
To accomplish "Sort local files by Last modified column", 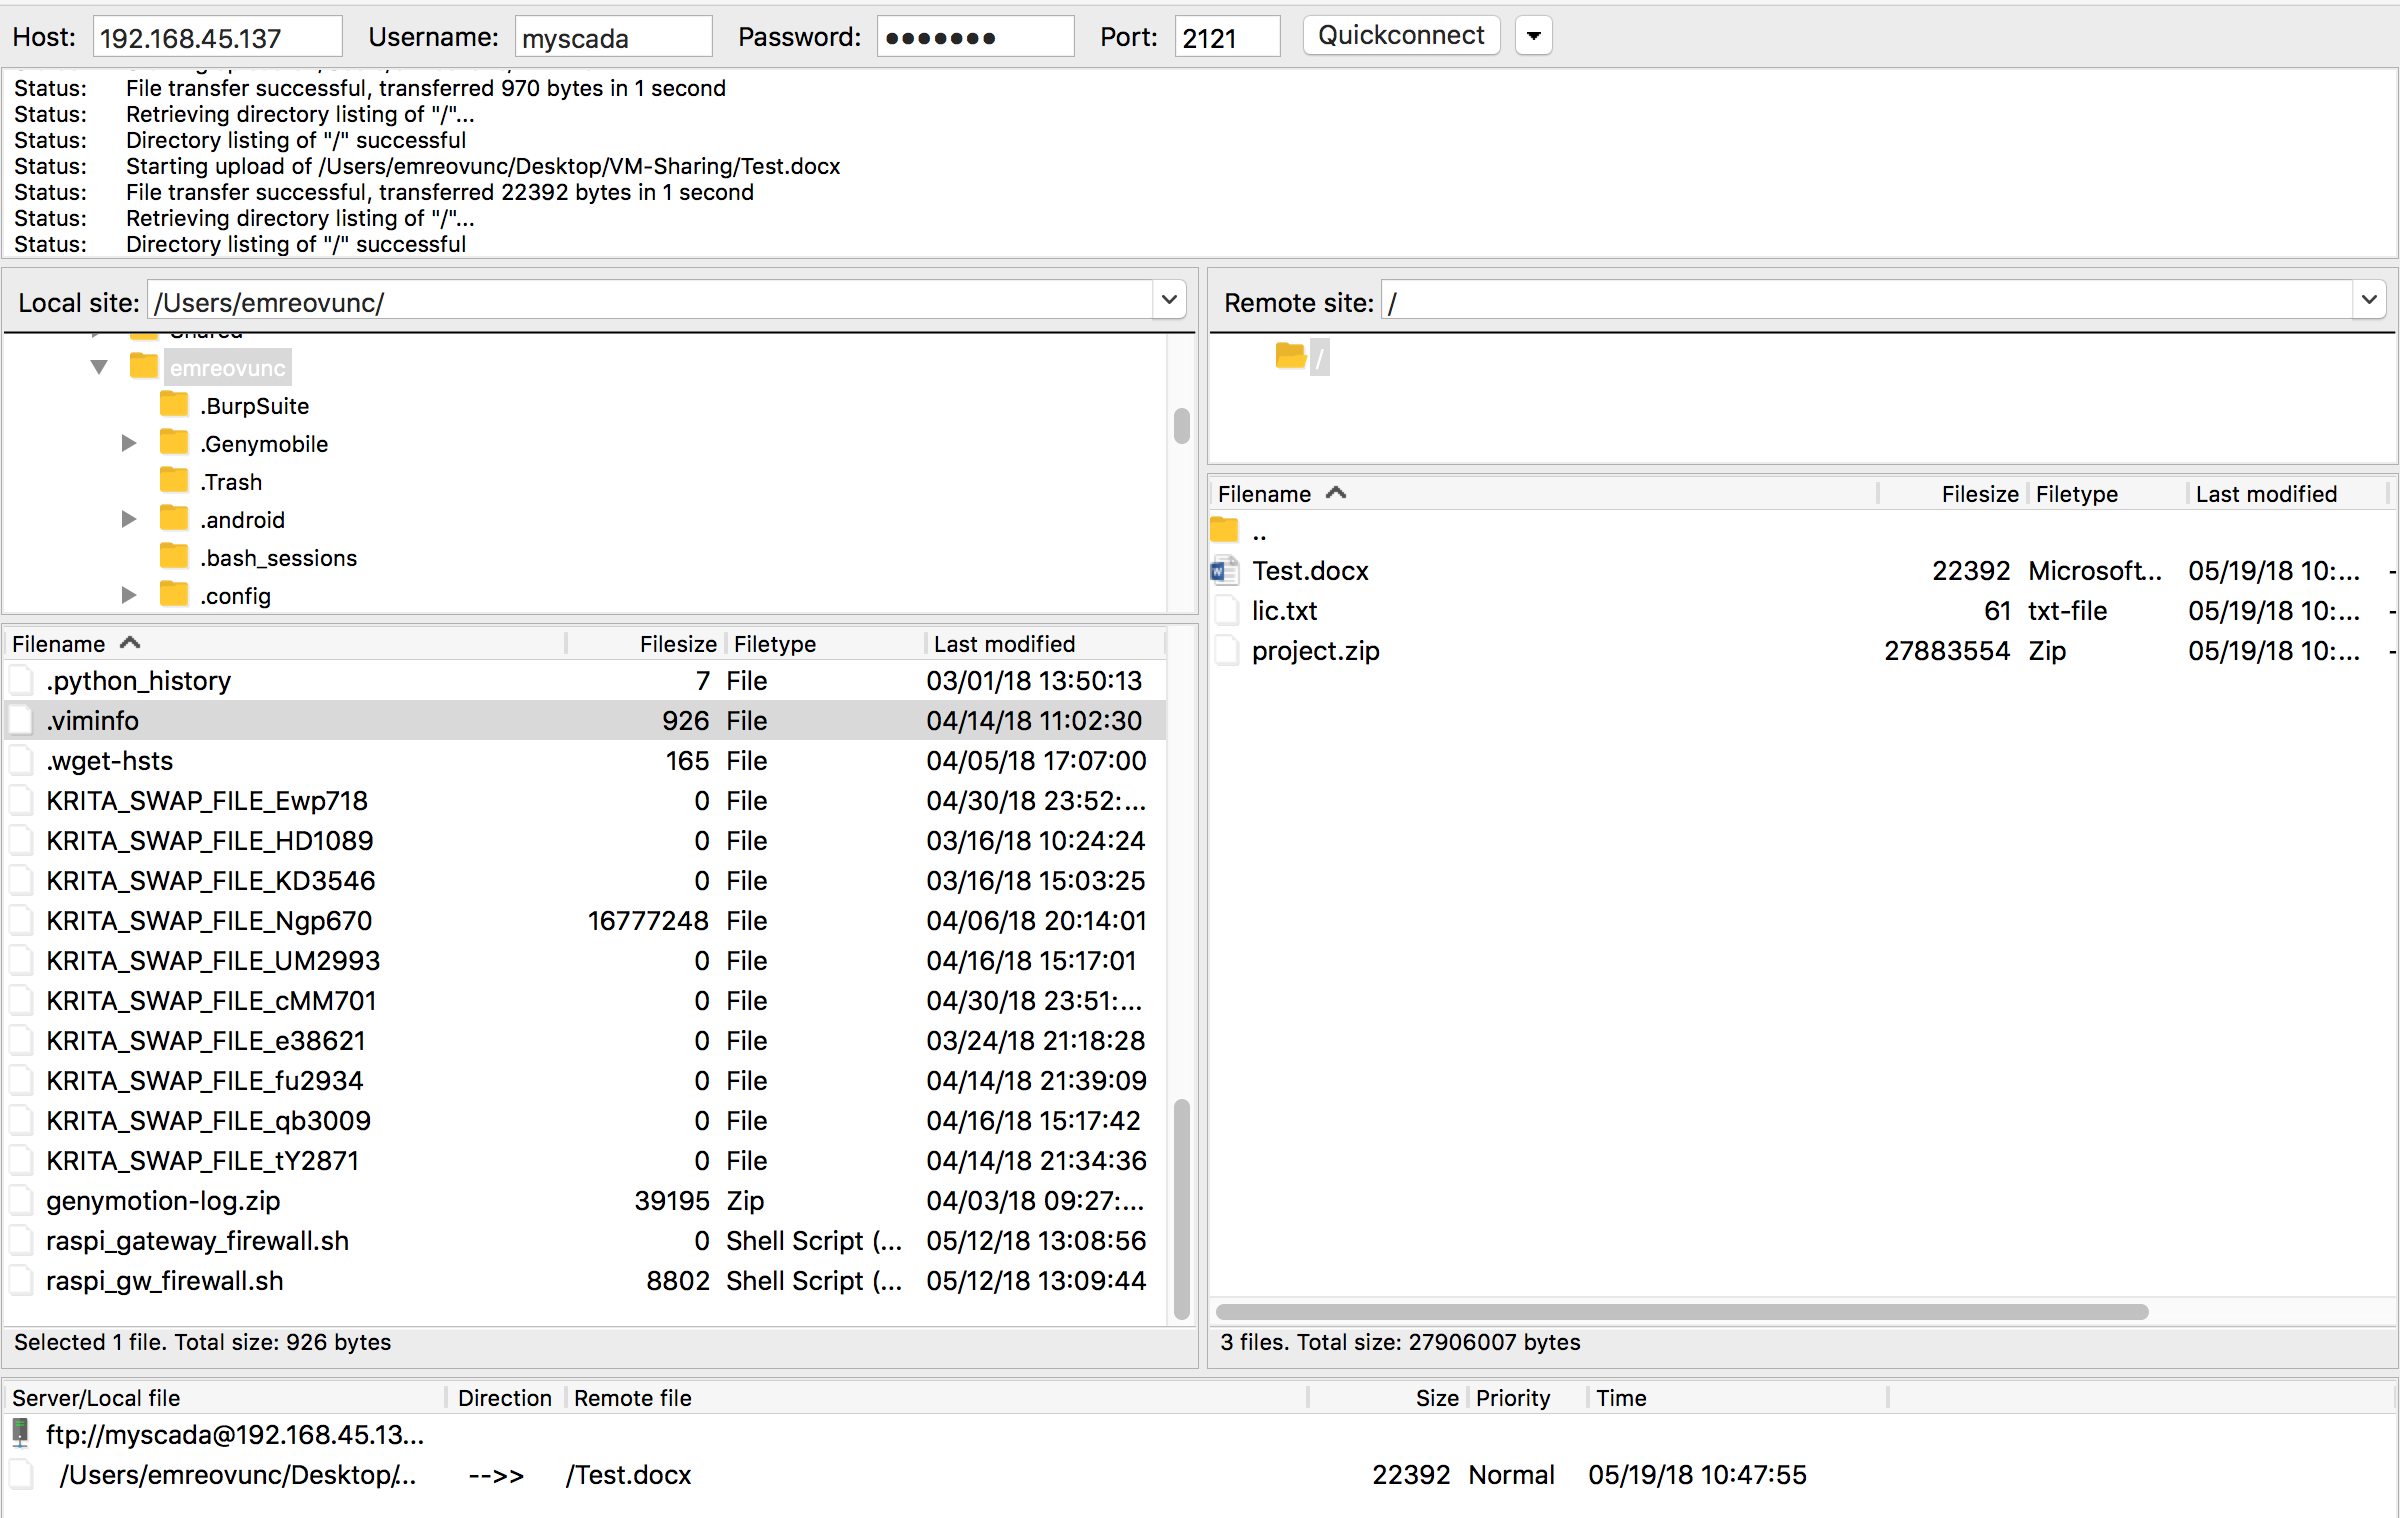I will (1004, 644).
